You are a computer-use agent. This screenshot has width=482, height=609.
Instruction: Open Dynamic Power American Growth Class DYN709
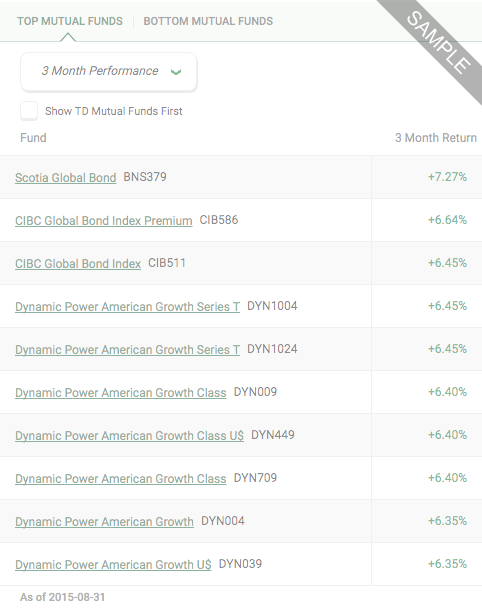click(x=121, y=479)
